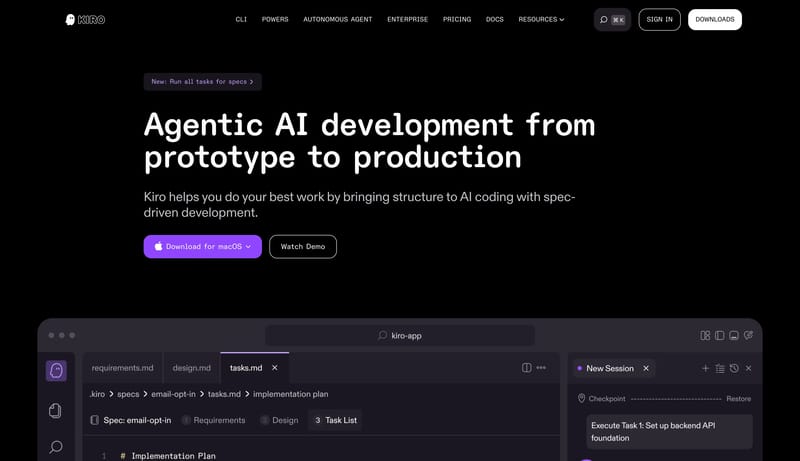Viewport: 800px width, 461px height.
Task: Open the file explorer icon in sidebar
Action: tap(56, 410)
